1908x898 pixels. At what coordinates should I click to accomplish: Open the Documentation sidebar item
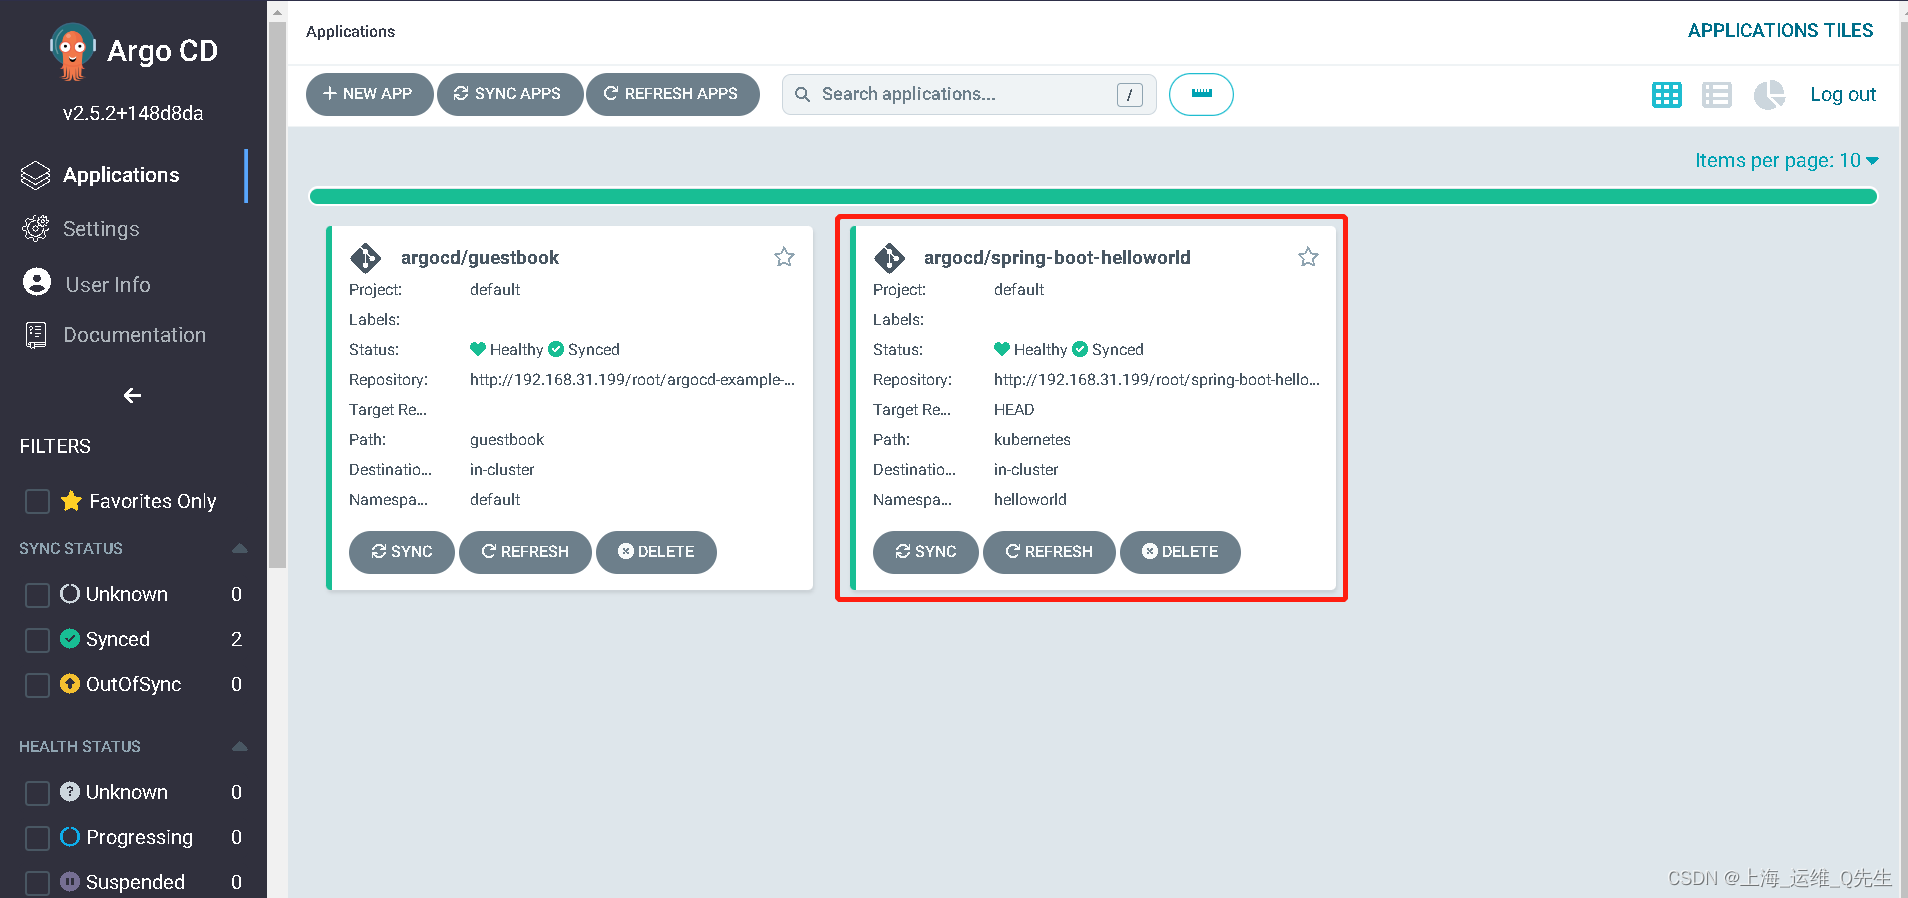click(134, 335)
